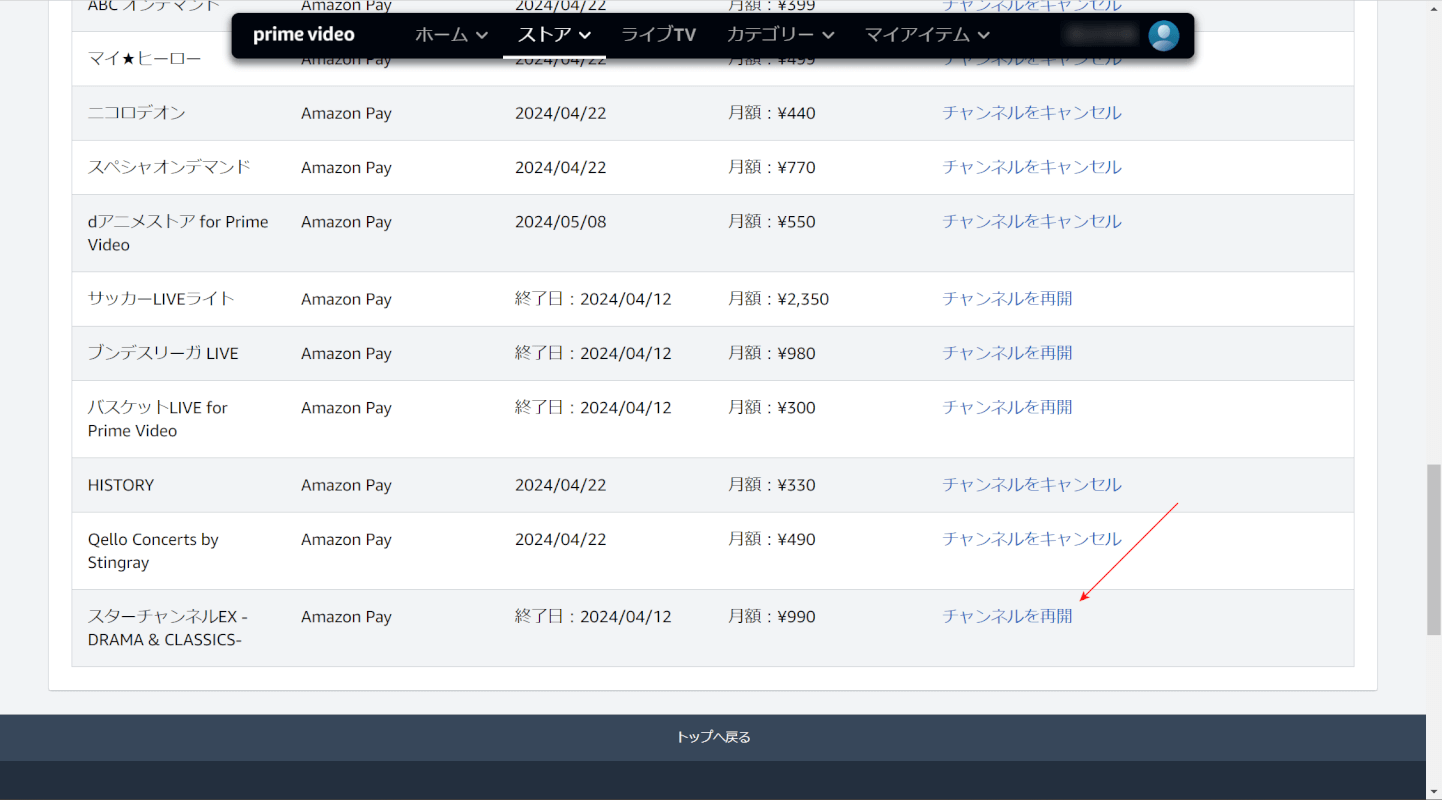1442x800 pixels.
Task: Select the スターチャンネルEX -DRAMA & CLASSICS- name
Action: 168,628
